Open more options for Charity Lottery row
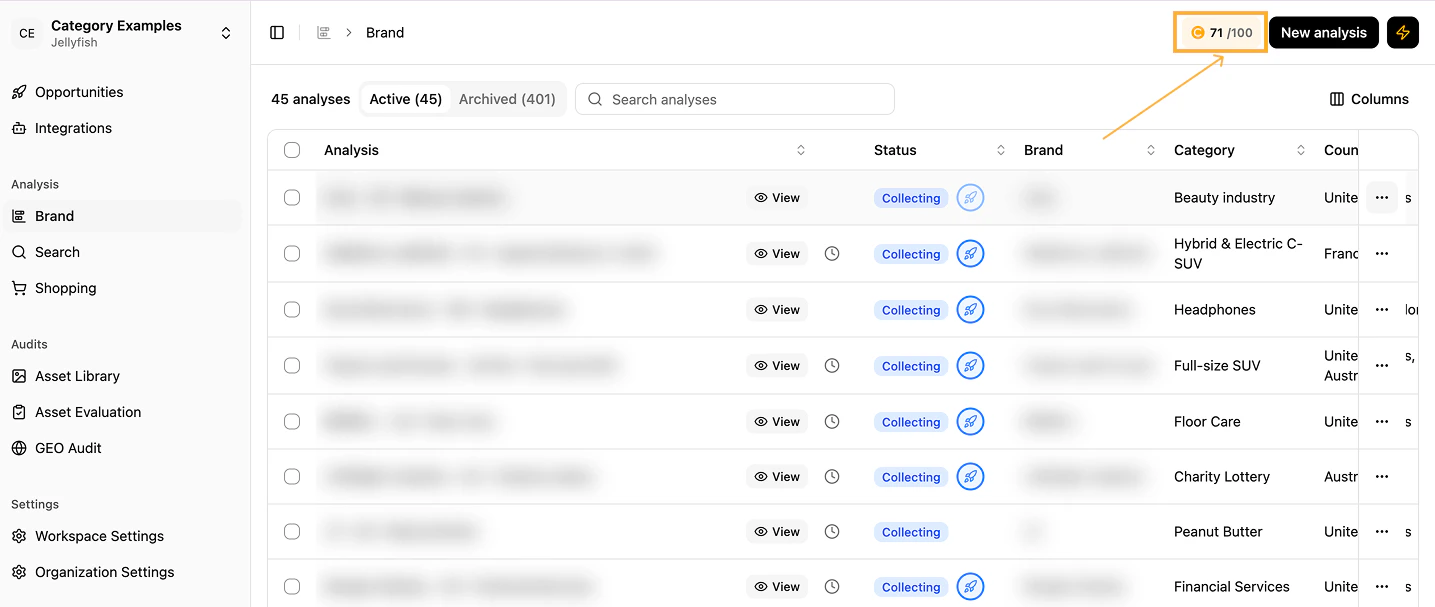Image resolution: width=1435 pixels, height=607 pixels. [1382, 477]
